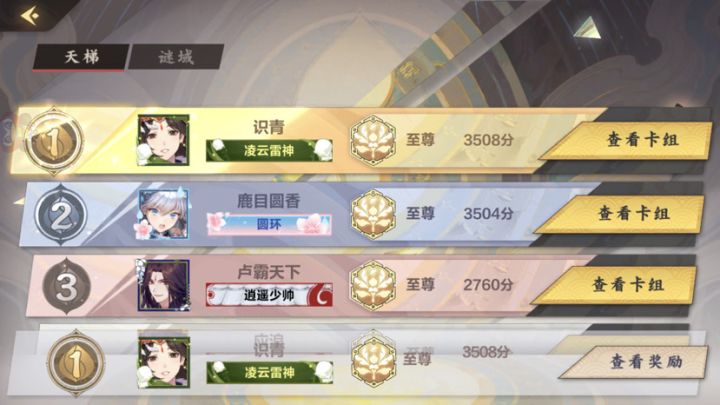View card deck for 鹿目圆香
The height and width of the screenshot is (405, 720).
tap(621, 214)
